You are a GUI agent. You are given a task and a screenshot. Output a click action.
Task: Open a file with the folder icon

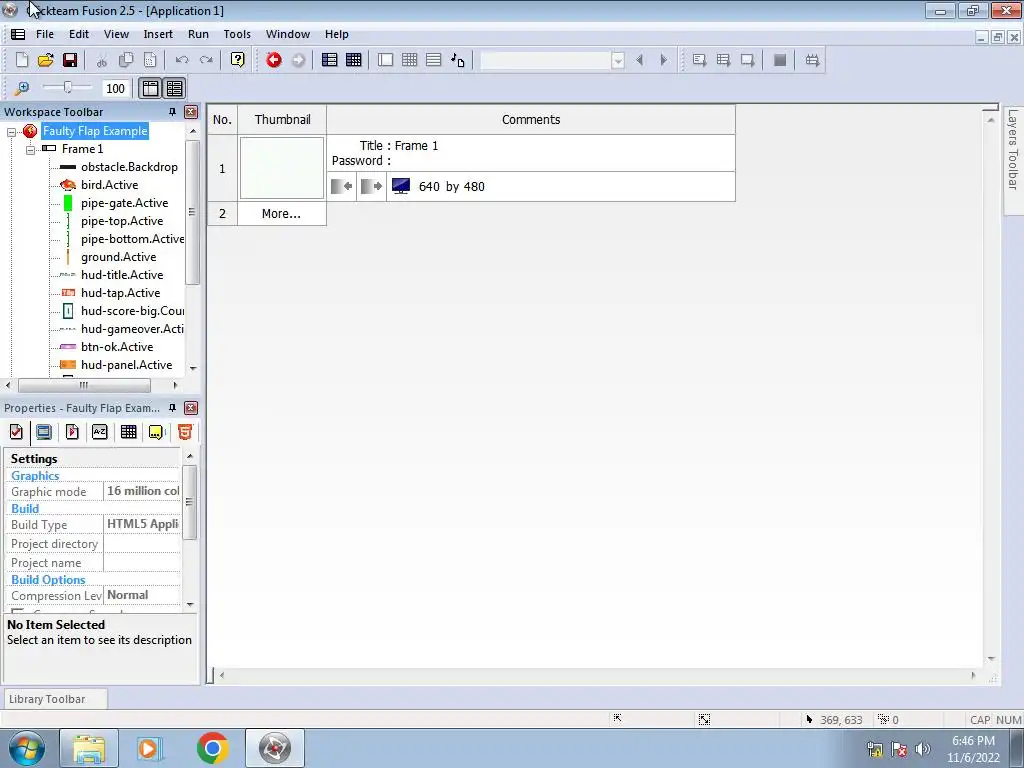46,60
